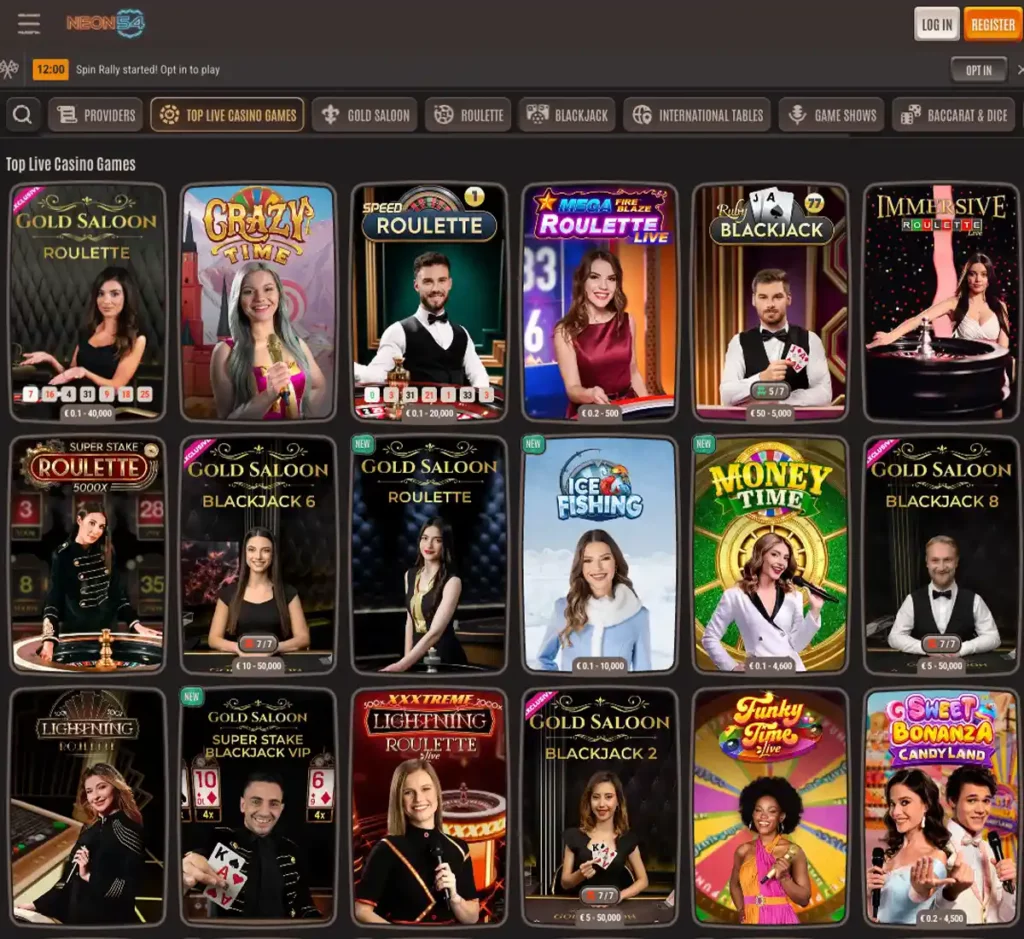Click the Blackjack category icon
The image size is (1024, 939).
coord(537,114)
